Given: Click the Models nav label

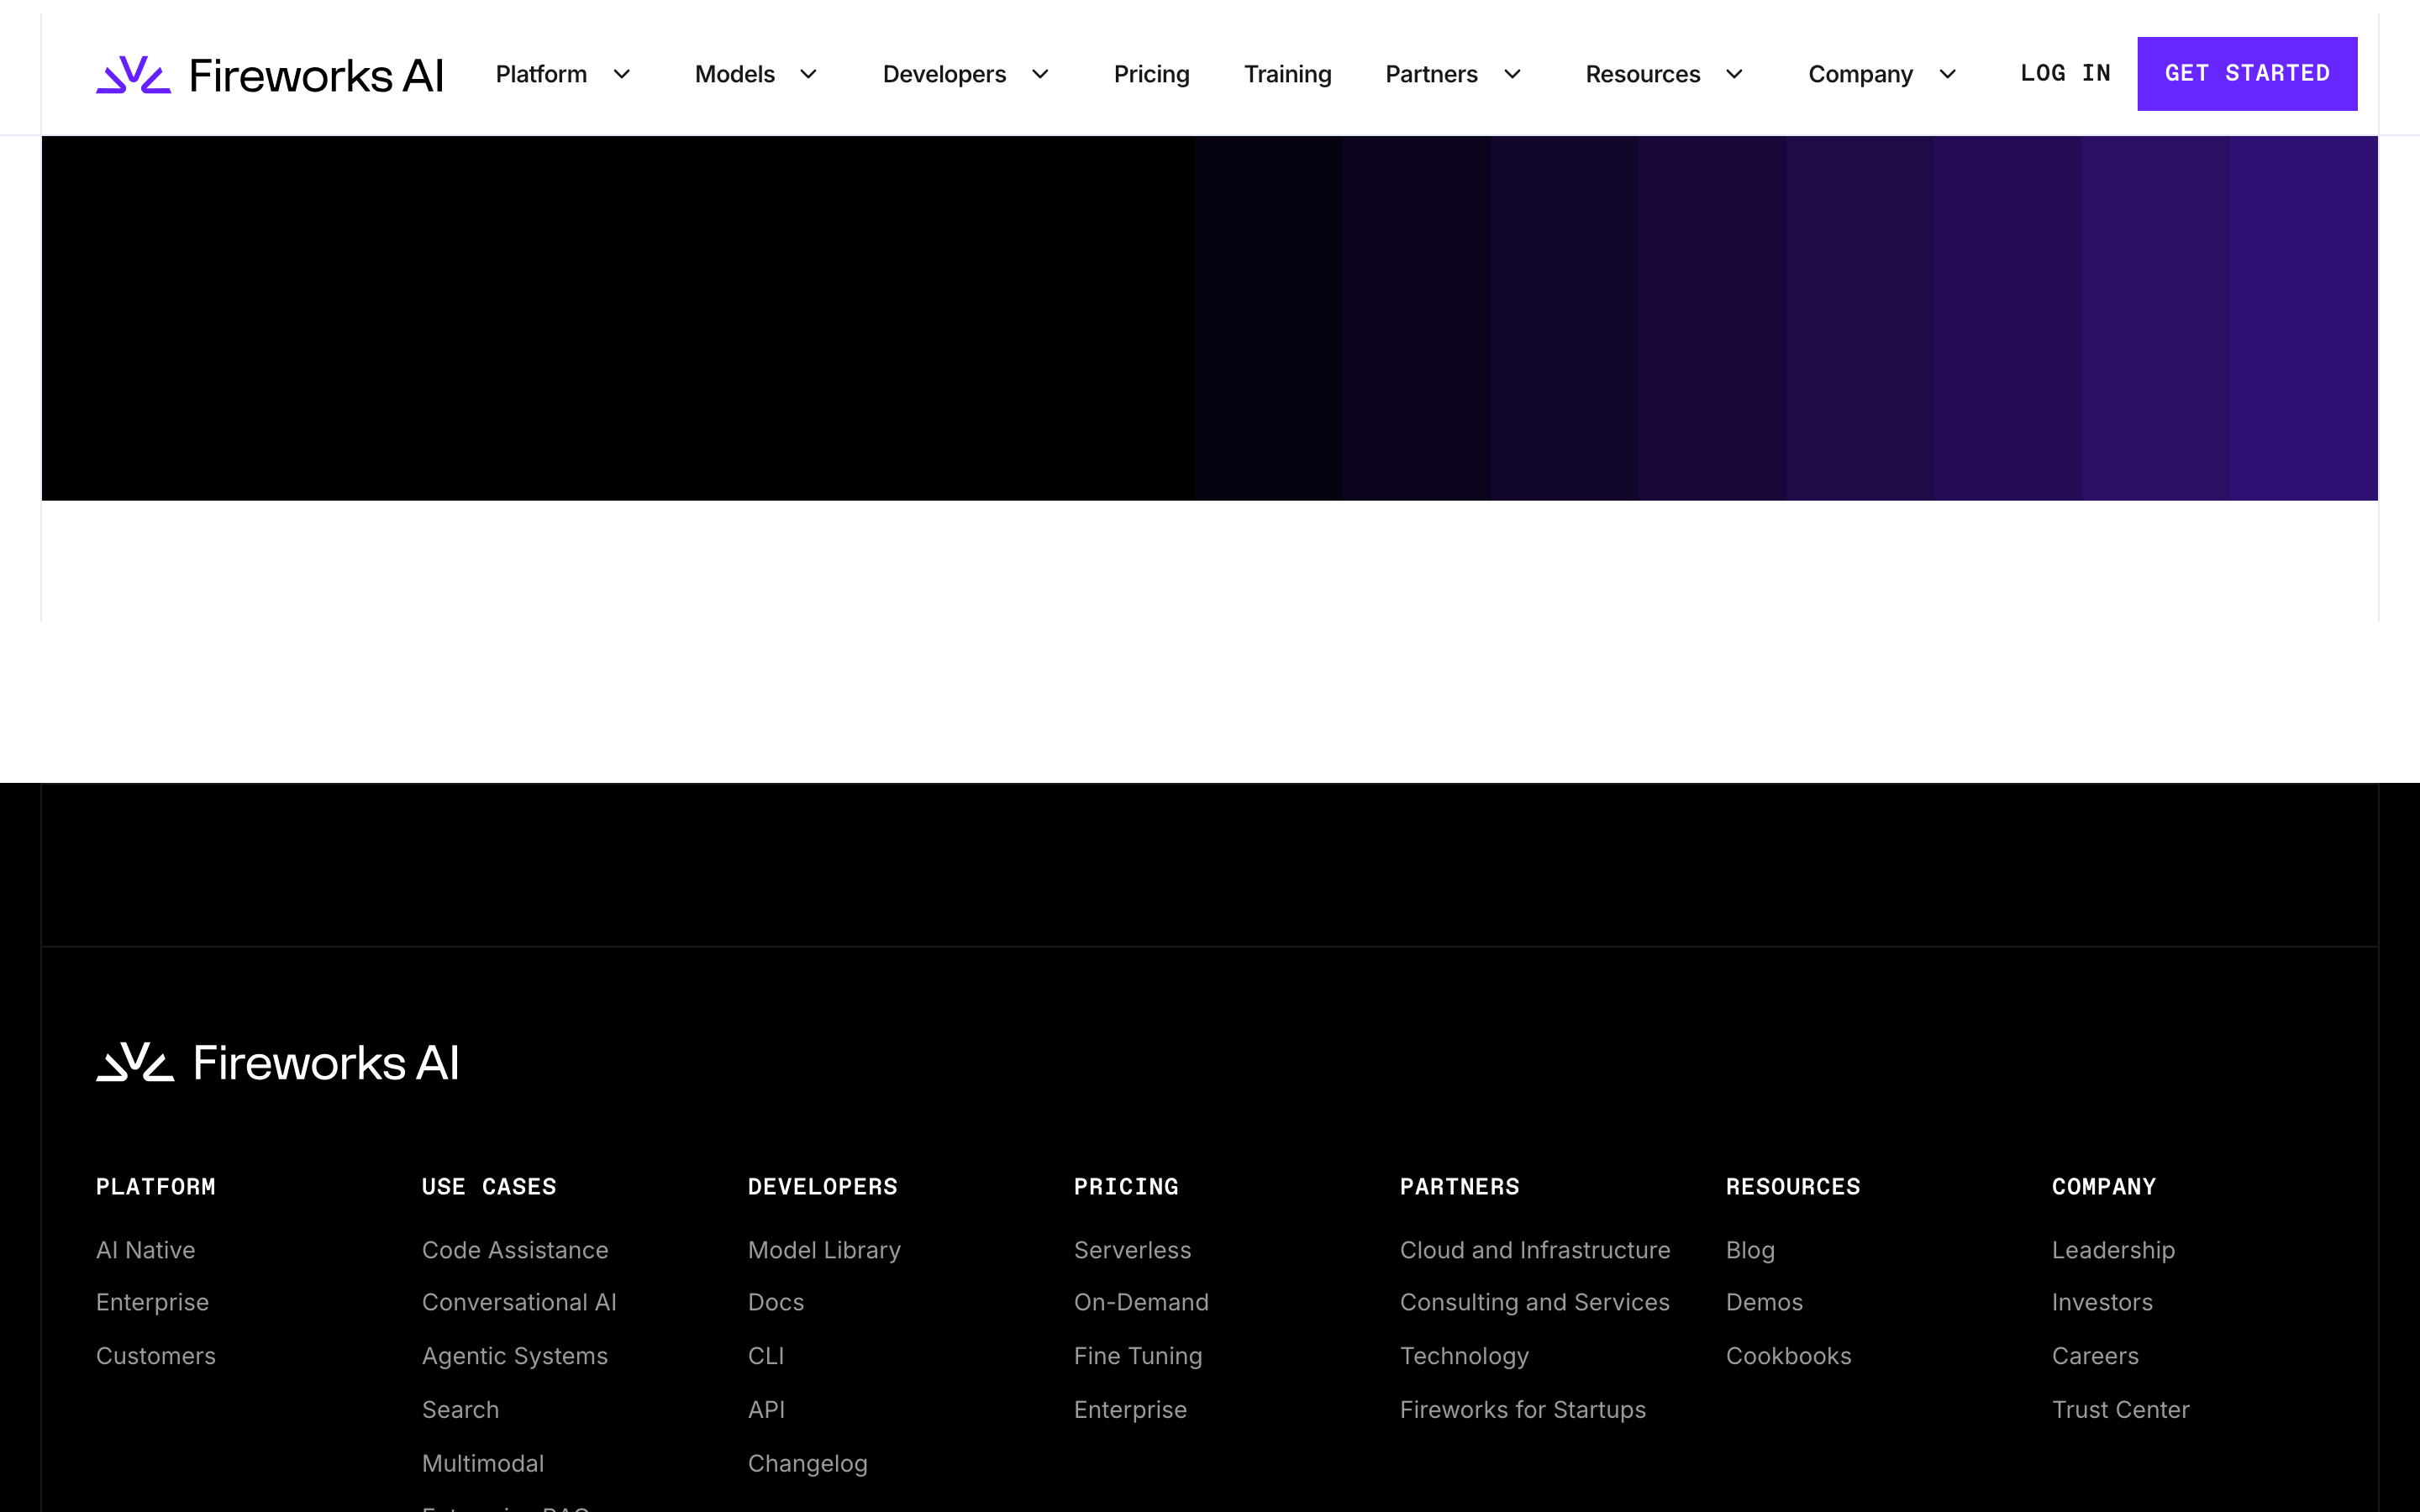Looking at the screenshot, I should [735, 74].
